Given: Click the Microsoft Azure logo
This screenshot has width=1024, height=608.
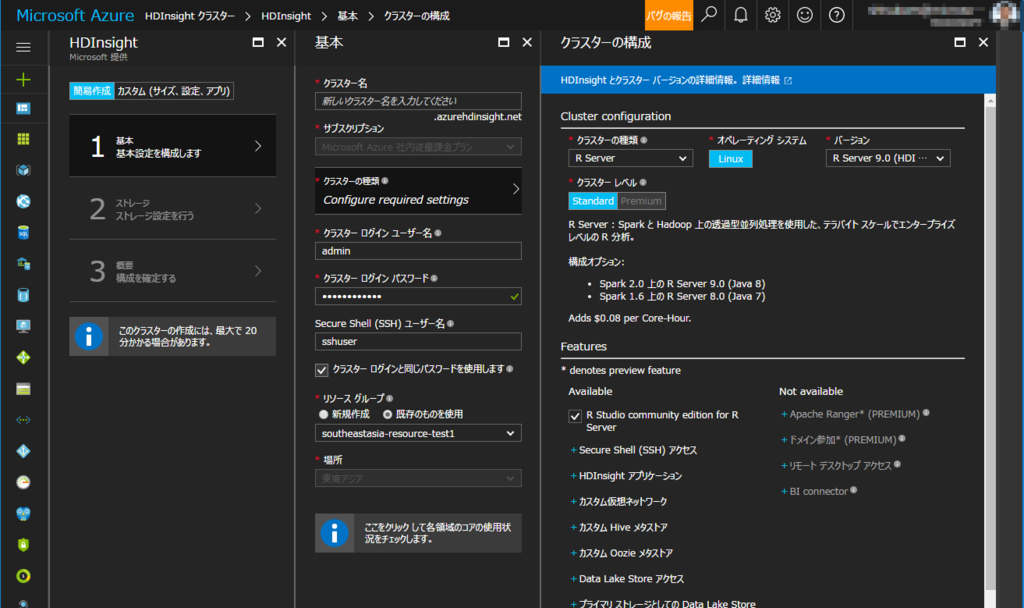Looking at the screenshot, I should [74, 15].
